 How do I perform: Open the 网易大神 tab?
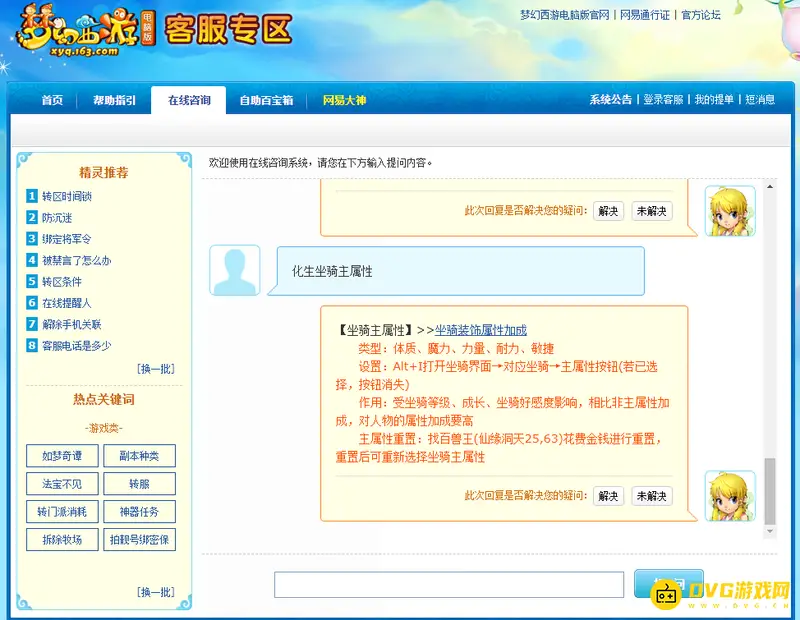pyautogui.click(x=344, y=100)
